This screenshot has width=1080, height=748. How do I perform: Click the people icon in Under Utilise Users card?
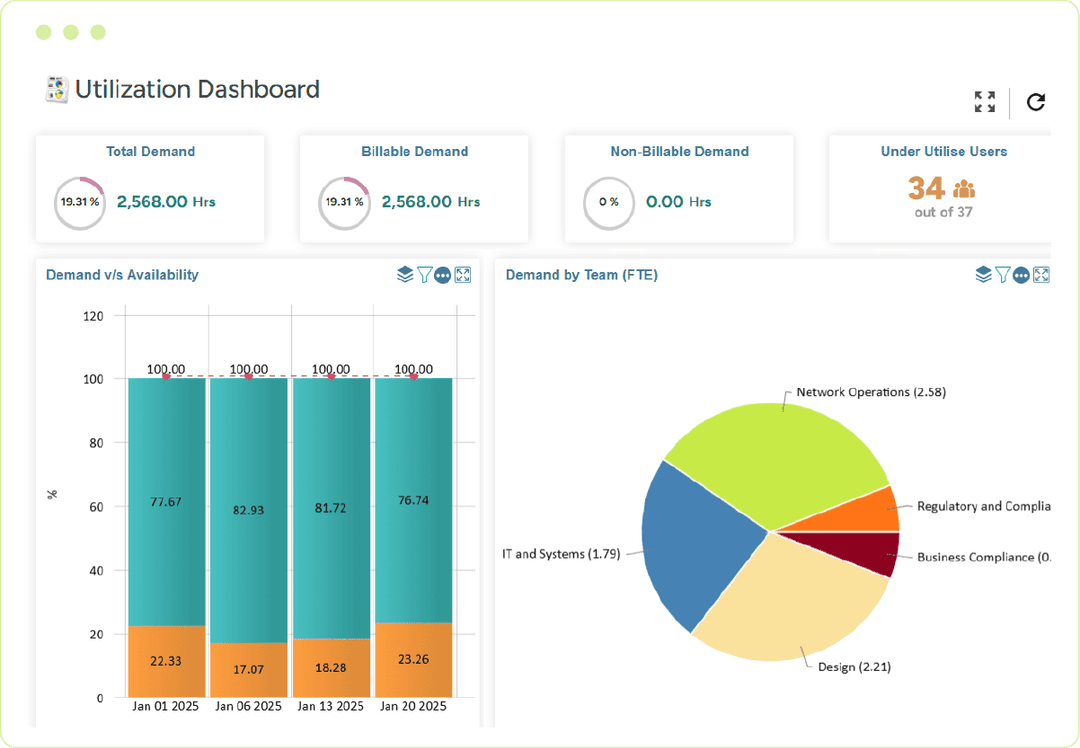pyautogui.click(x=963, y=187)
